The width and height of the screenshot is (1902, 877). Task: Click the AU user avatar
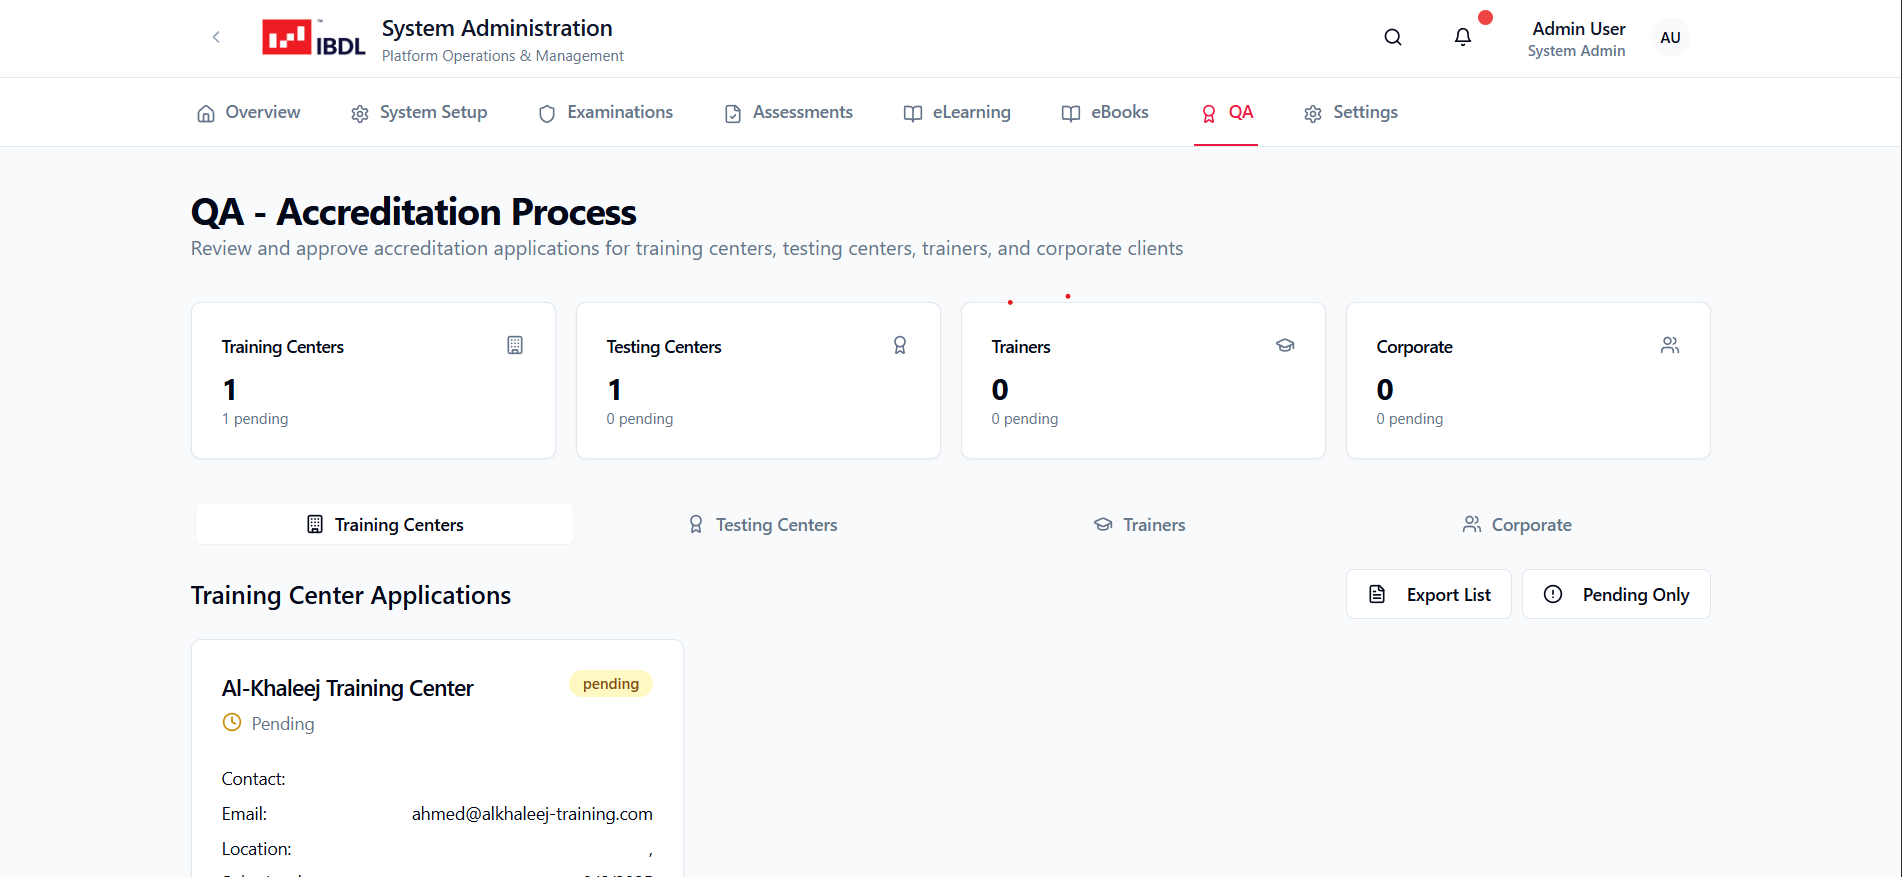point(1669,38)
